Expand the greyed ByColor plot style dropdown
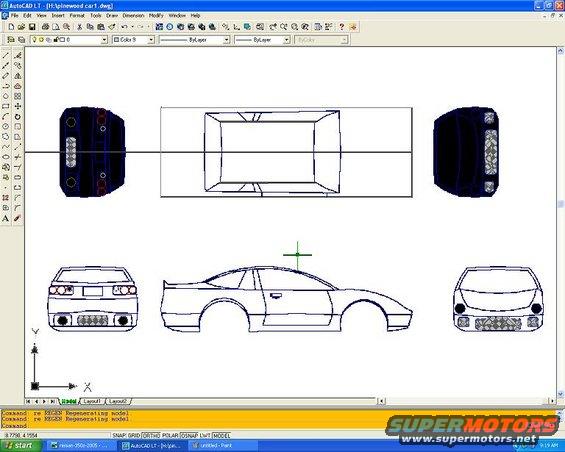565x452 pixels. [x=344, y=40]
